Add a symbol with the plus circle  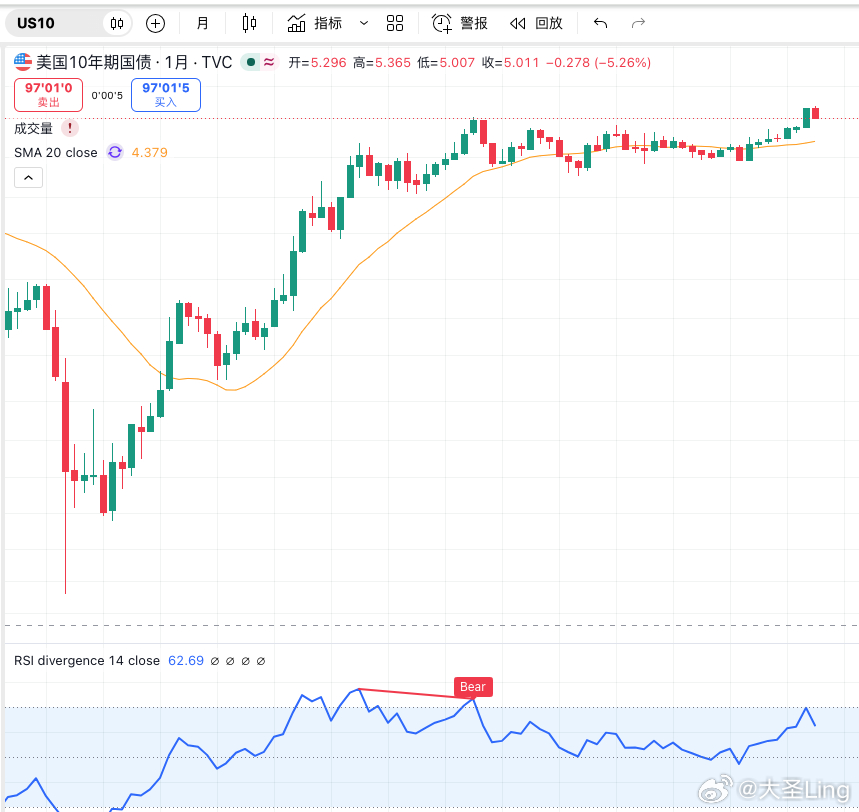(156, 24)
